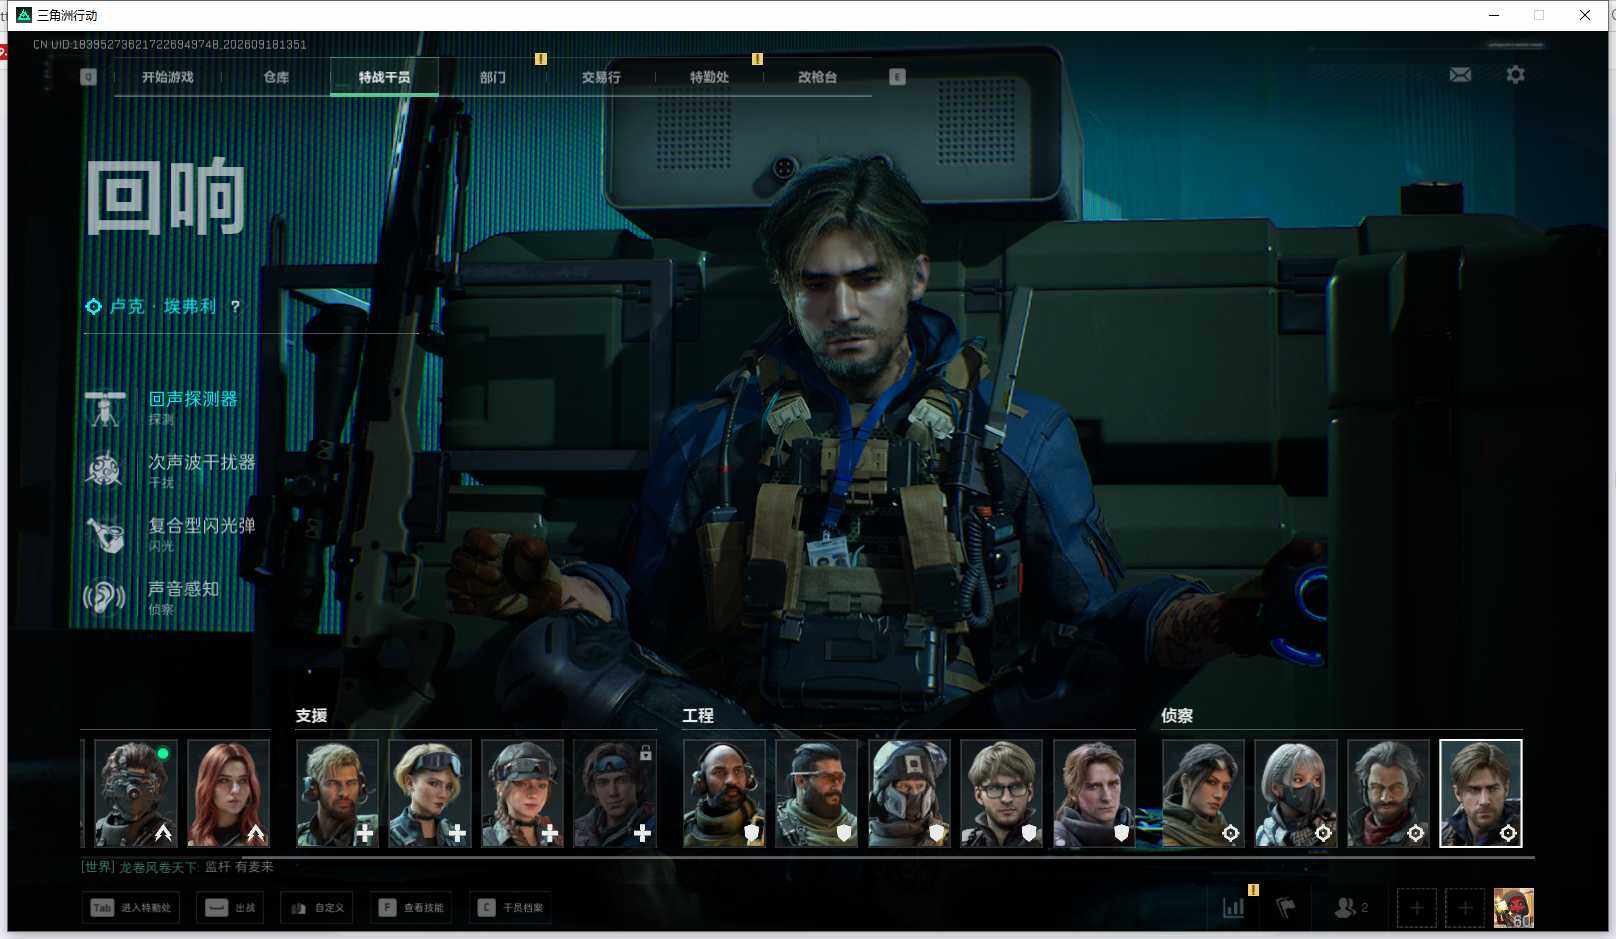The height and width of the screenshot is (939, 1616).
Task: Select the assault operator with night-vision goggles
Action: [x=136, y=793]
